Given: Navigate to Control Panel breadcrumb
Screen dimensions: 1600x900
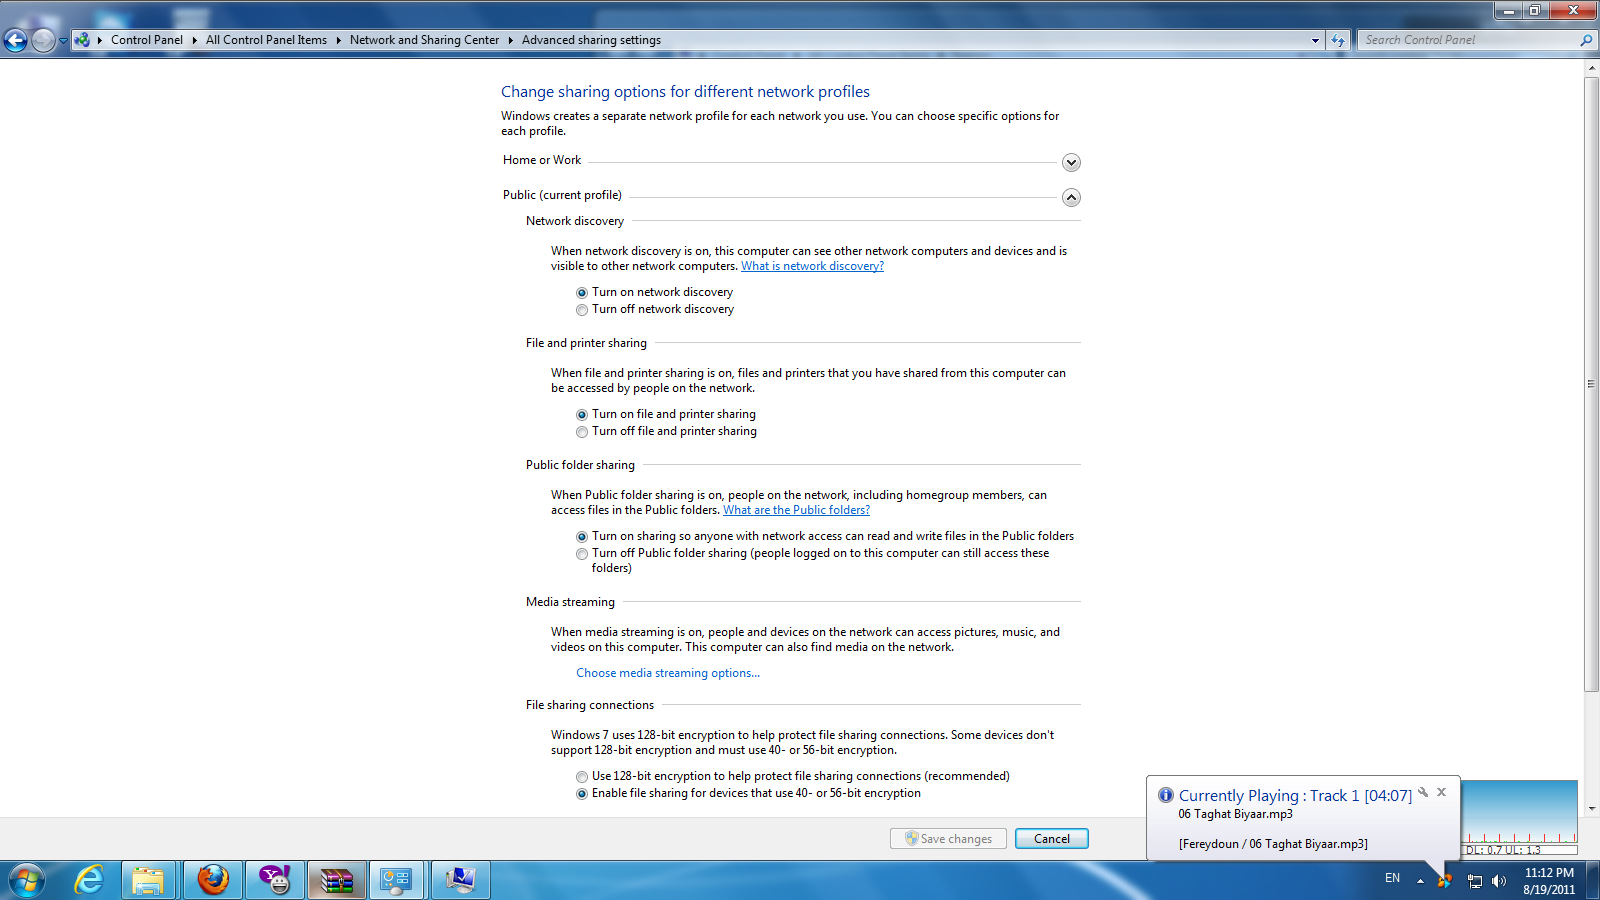Looking at the screenshot, I should pos(147,40).
